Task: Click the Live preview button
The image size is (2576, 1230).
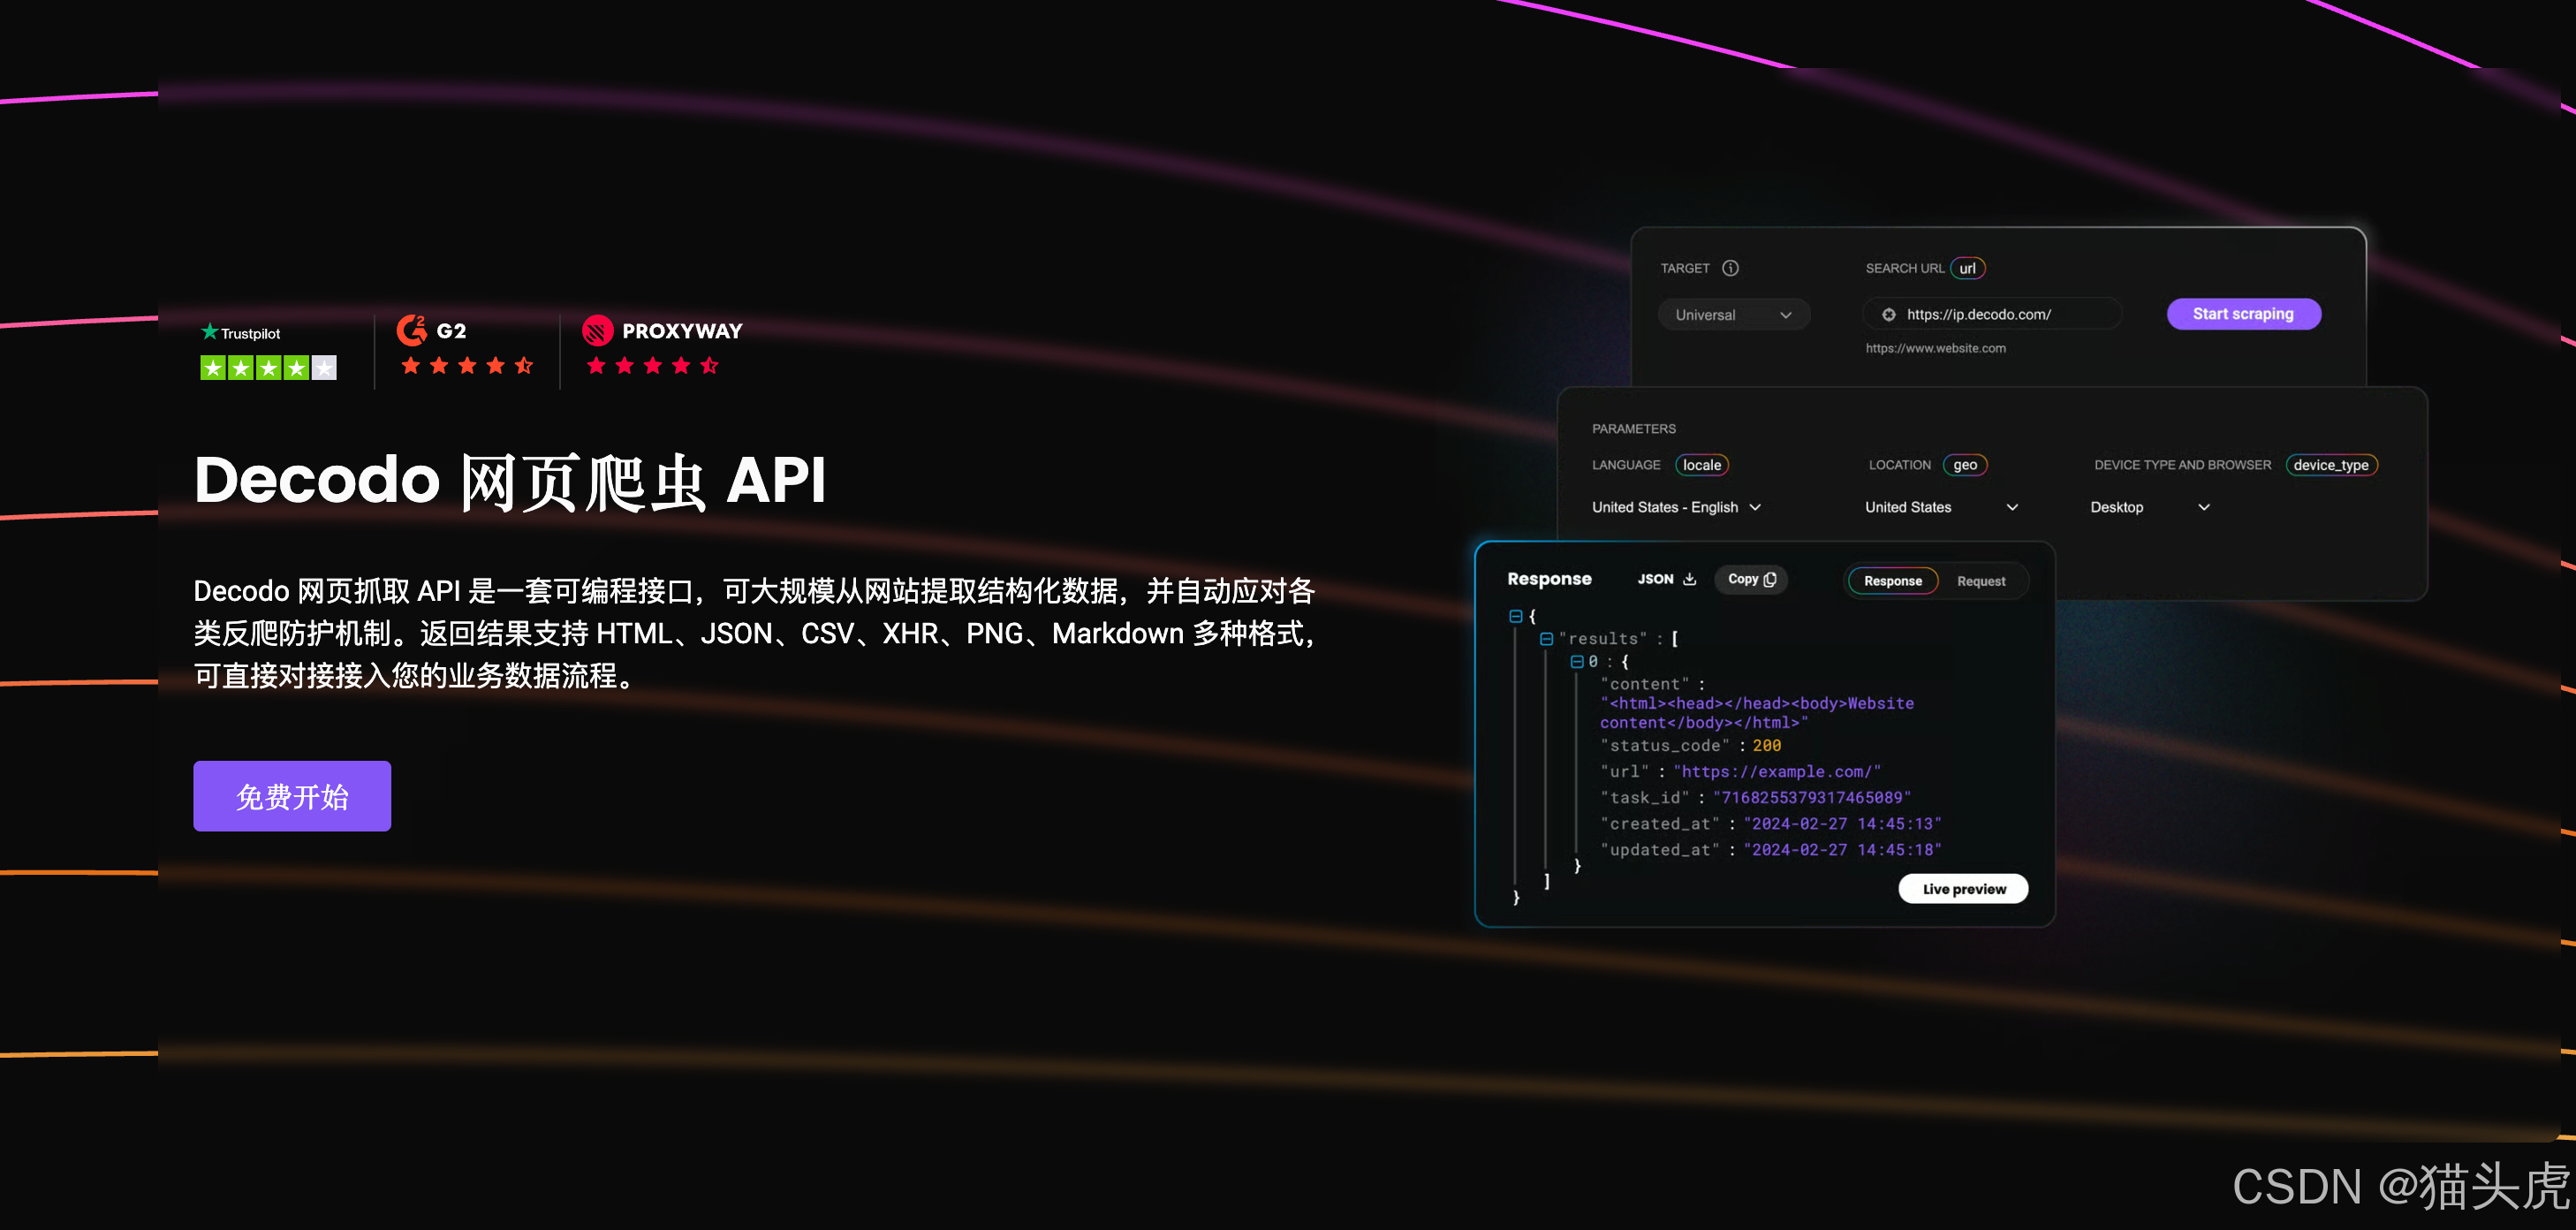Action: point(1964,889)
